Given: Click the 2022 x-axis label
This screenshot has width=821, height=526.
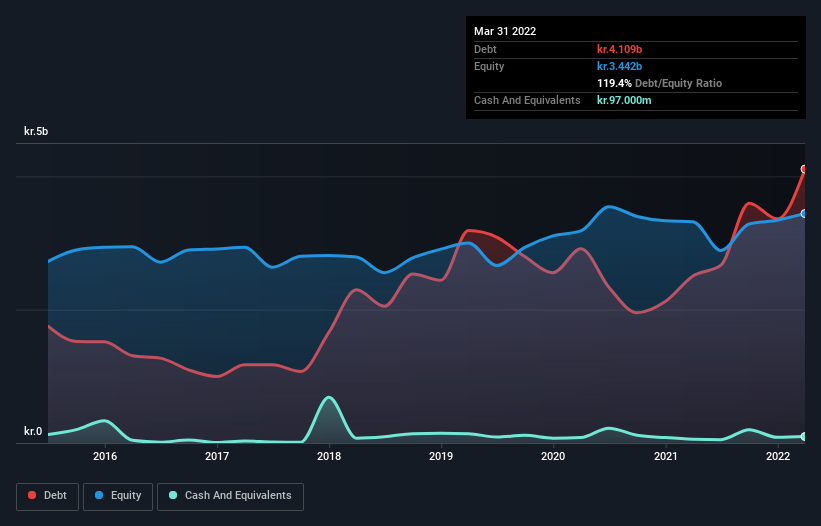Looking at the screenshot, I should pyautogui.click(x=778, y=456).
